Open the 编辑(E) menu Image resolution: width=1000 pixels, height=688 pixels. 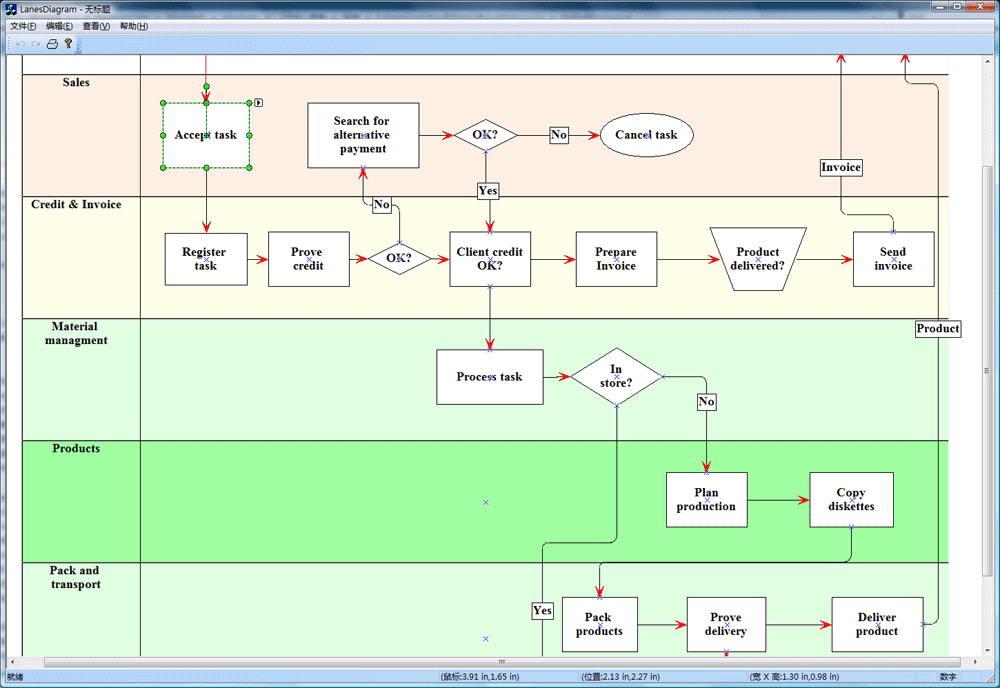point(59,26)
